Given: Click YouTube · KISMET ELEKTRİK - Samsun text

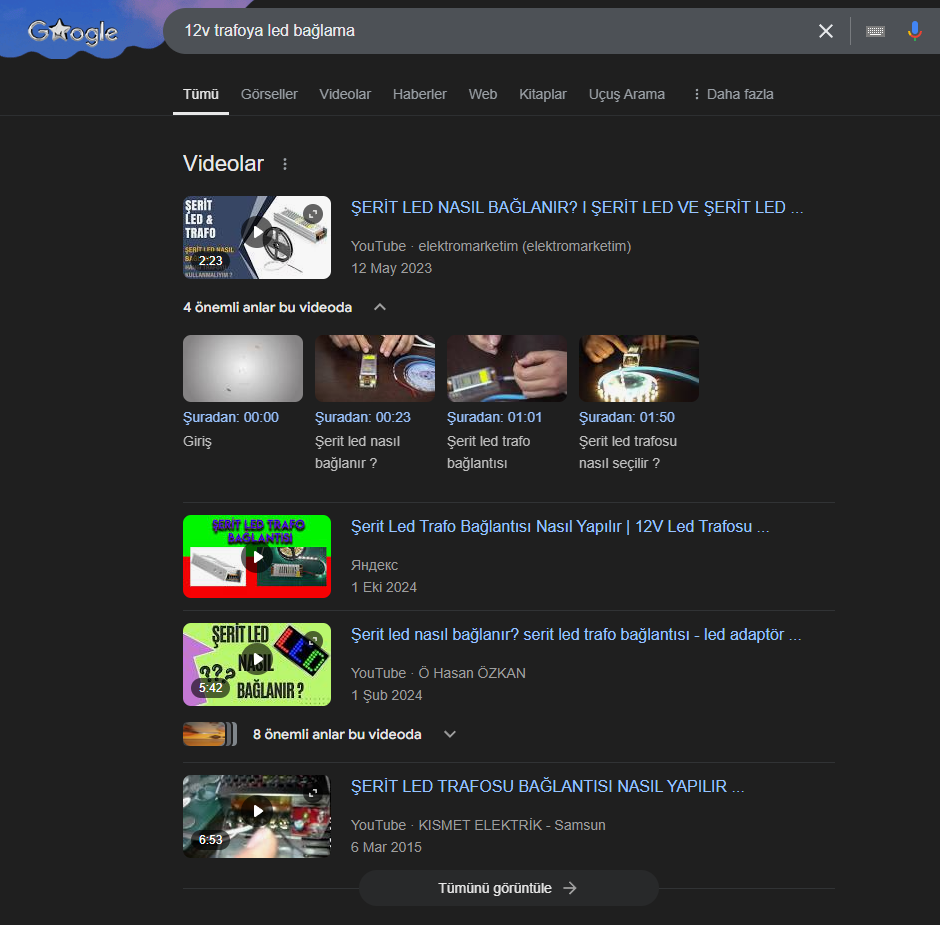Looking at the screenshot, I should pos(478,825).
